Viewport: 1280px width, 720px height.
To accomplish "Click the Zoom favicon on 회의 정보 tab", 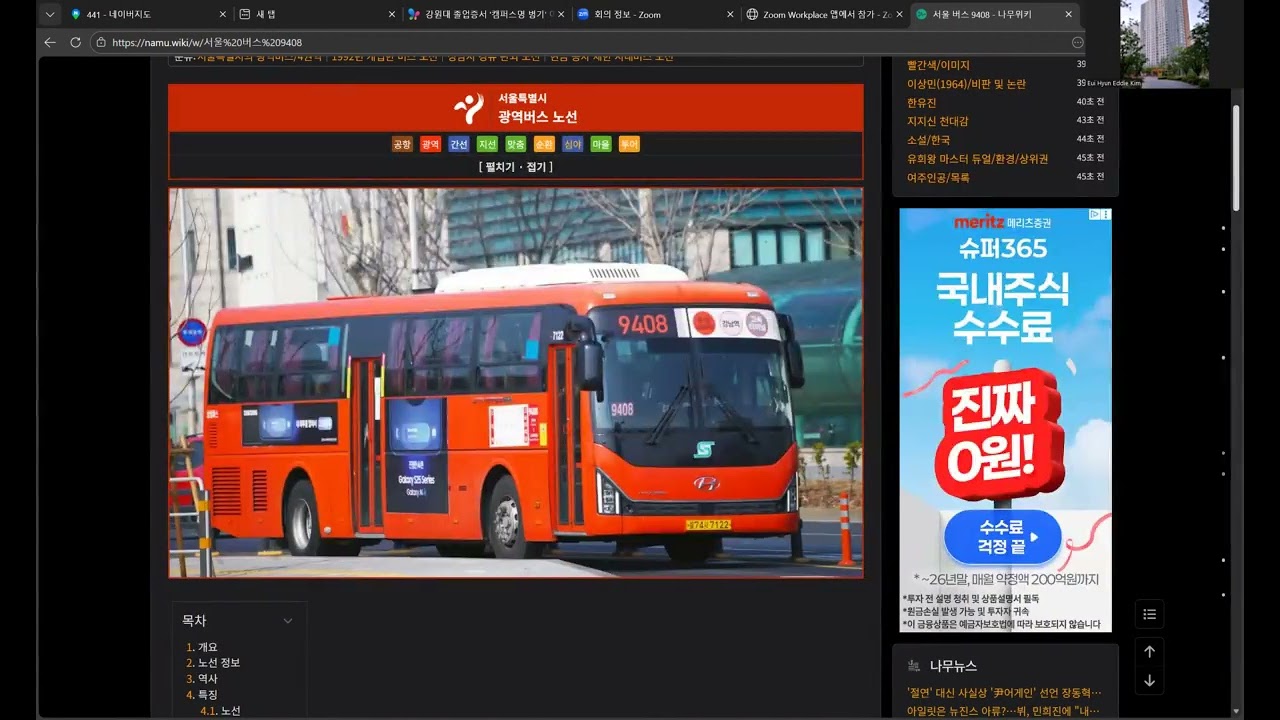I will [x=583, y=14].
